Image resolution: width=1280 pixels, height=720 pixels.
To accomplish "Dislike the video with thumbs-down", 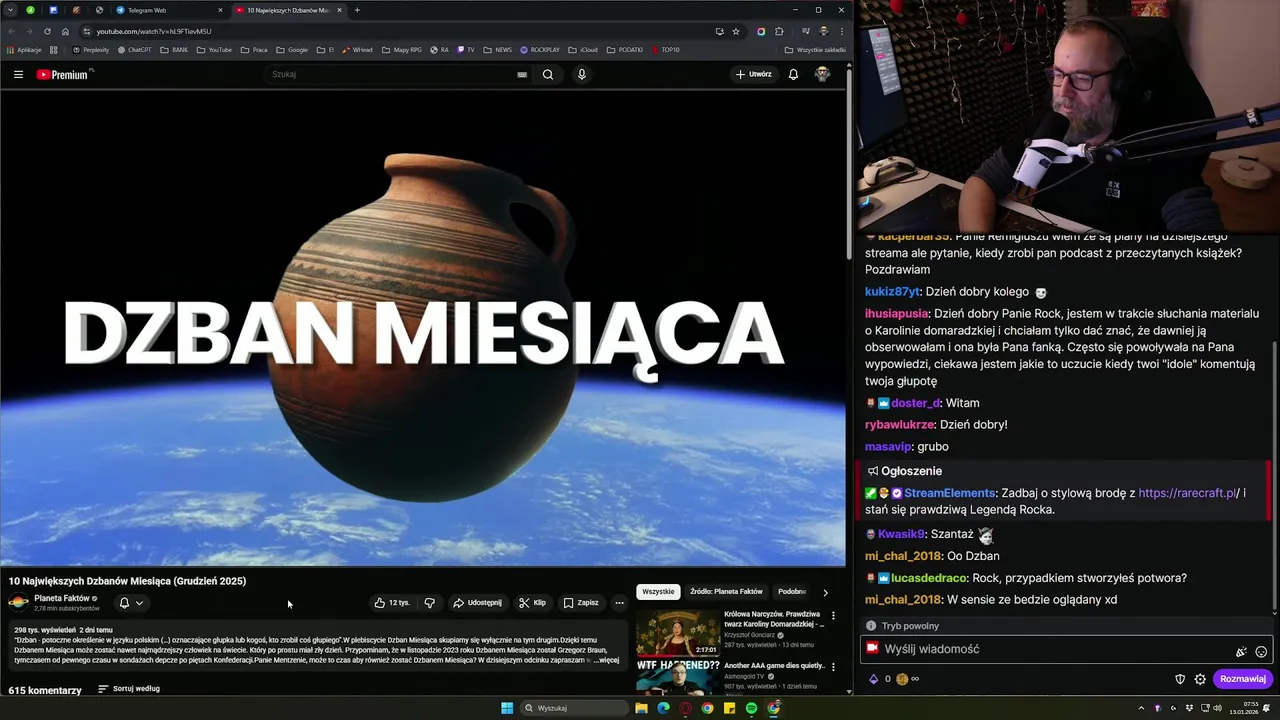I will tap(430, 603).
